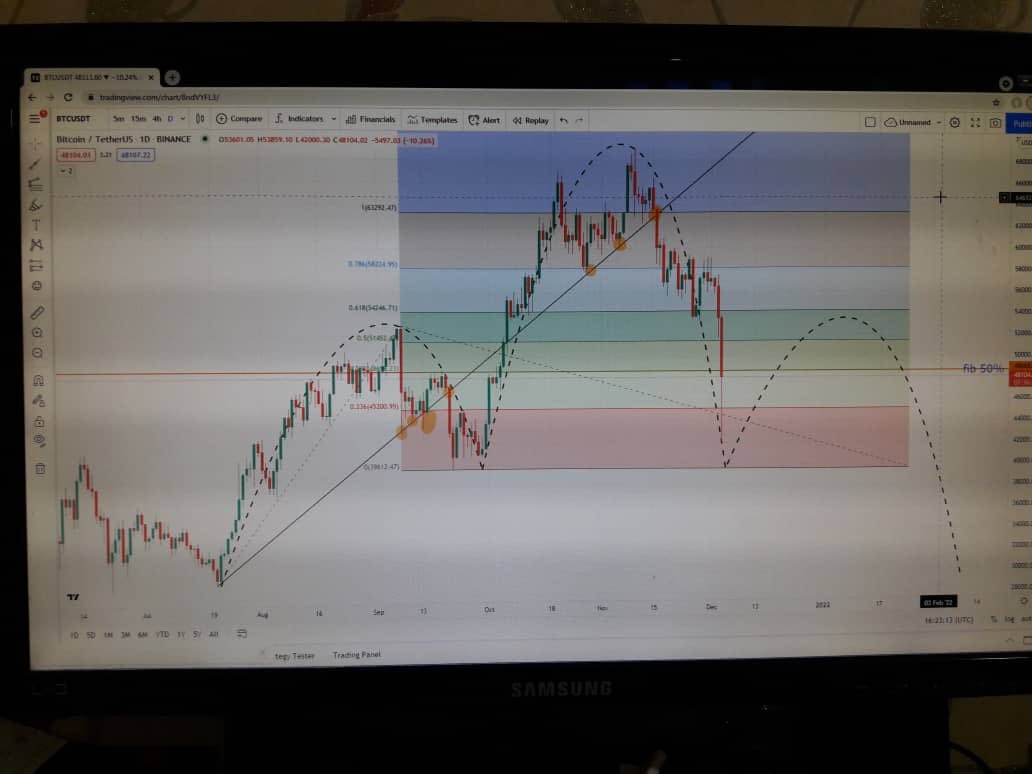The width and height of the screenshot is (1032, 774).
Task: Expand the favorite indicators dropdown arrow
Action: [x=334, y=118]
